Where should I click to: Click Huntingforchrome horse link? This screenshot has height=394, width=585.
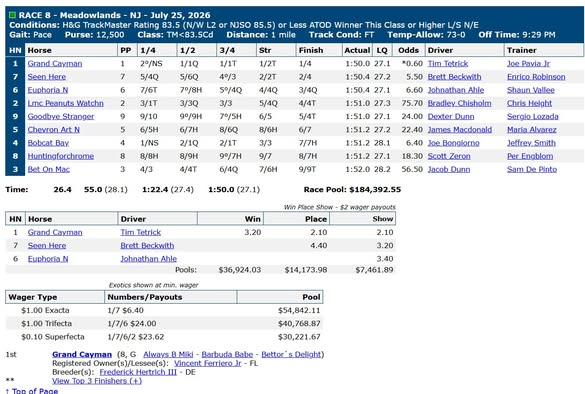click(x=61, y=156)
